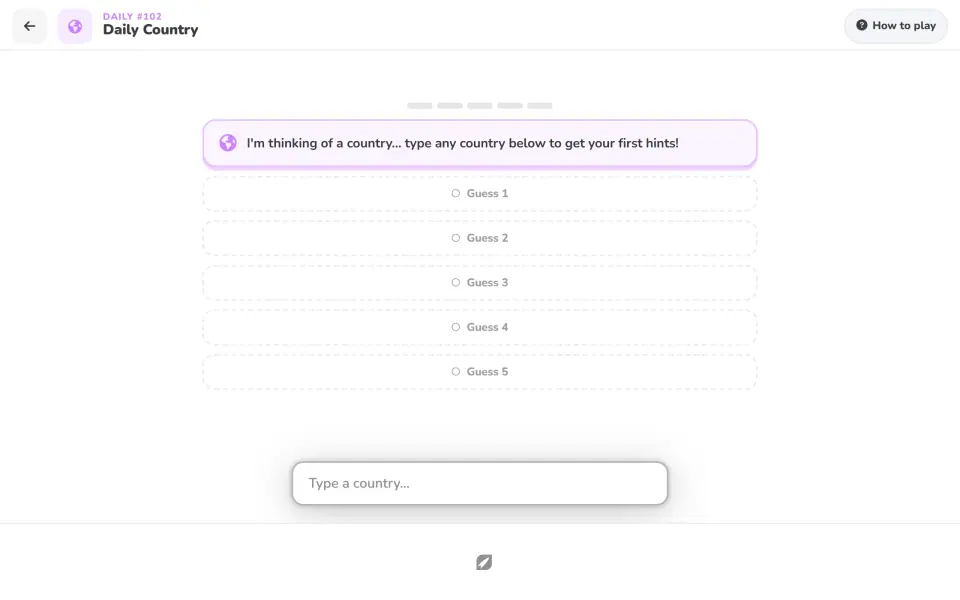Open the How to play guide
This screenshot has width=960, height=600.
click(x=896, y=26)
